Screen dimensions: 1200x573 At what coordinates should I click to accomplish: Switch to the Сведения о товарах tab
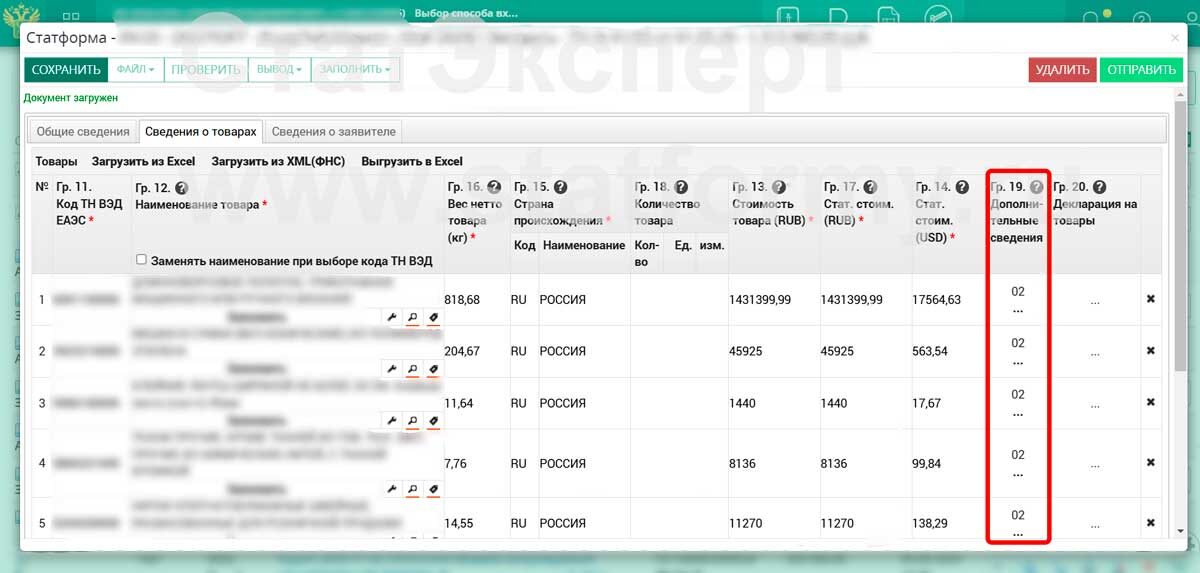(201, 131)
